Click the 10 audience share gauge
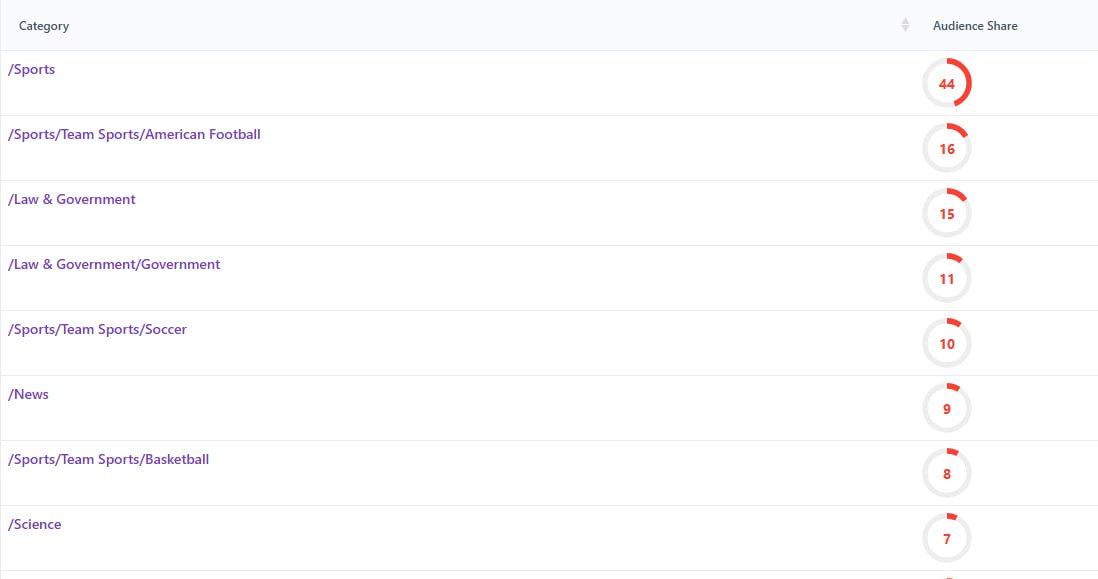The height and width of the screenshot is (579, 1098). [947, 344]
